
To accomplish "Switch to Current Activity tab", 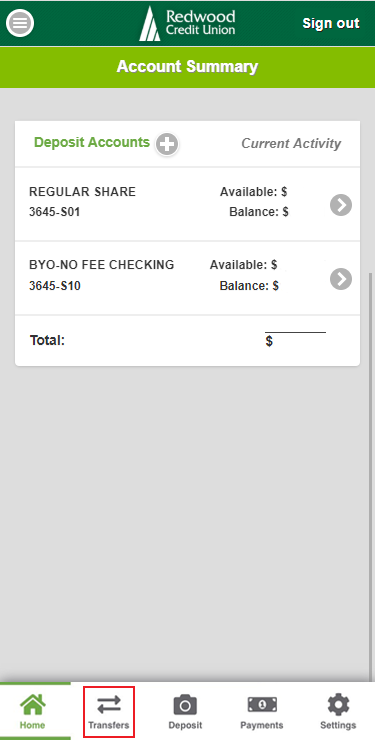I will 291,143.
